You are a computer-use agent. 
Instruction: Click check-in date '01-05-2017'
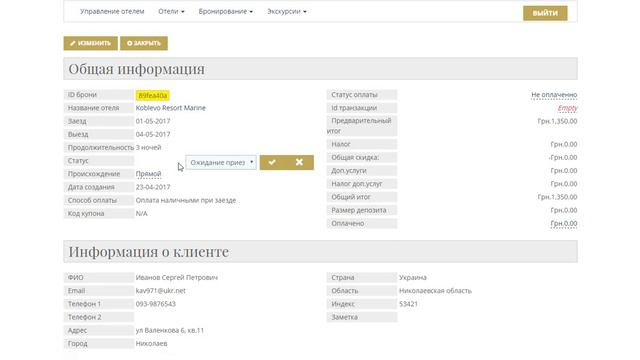click(x=153, y=121)
